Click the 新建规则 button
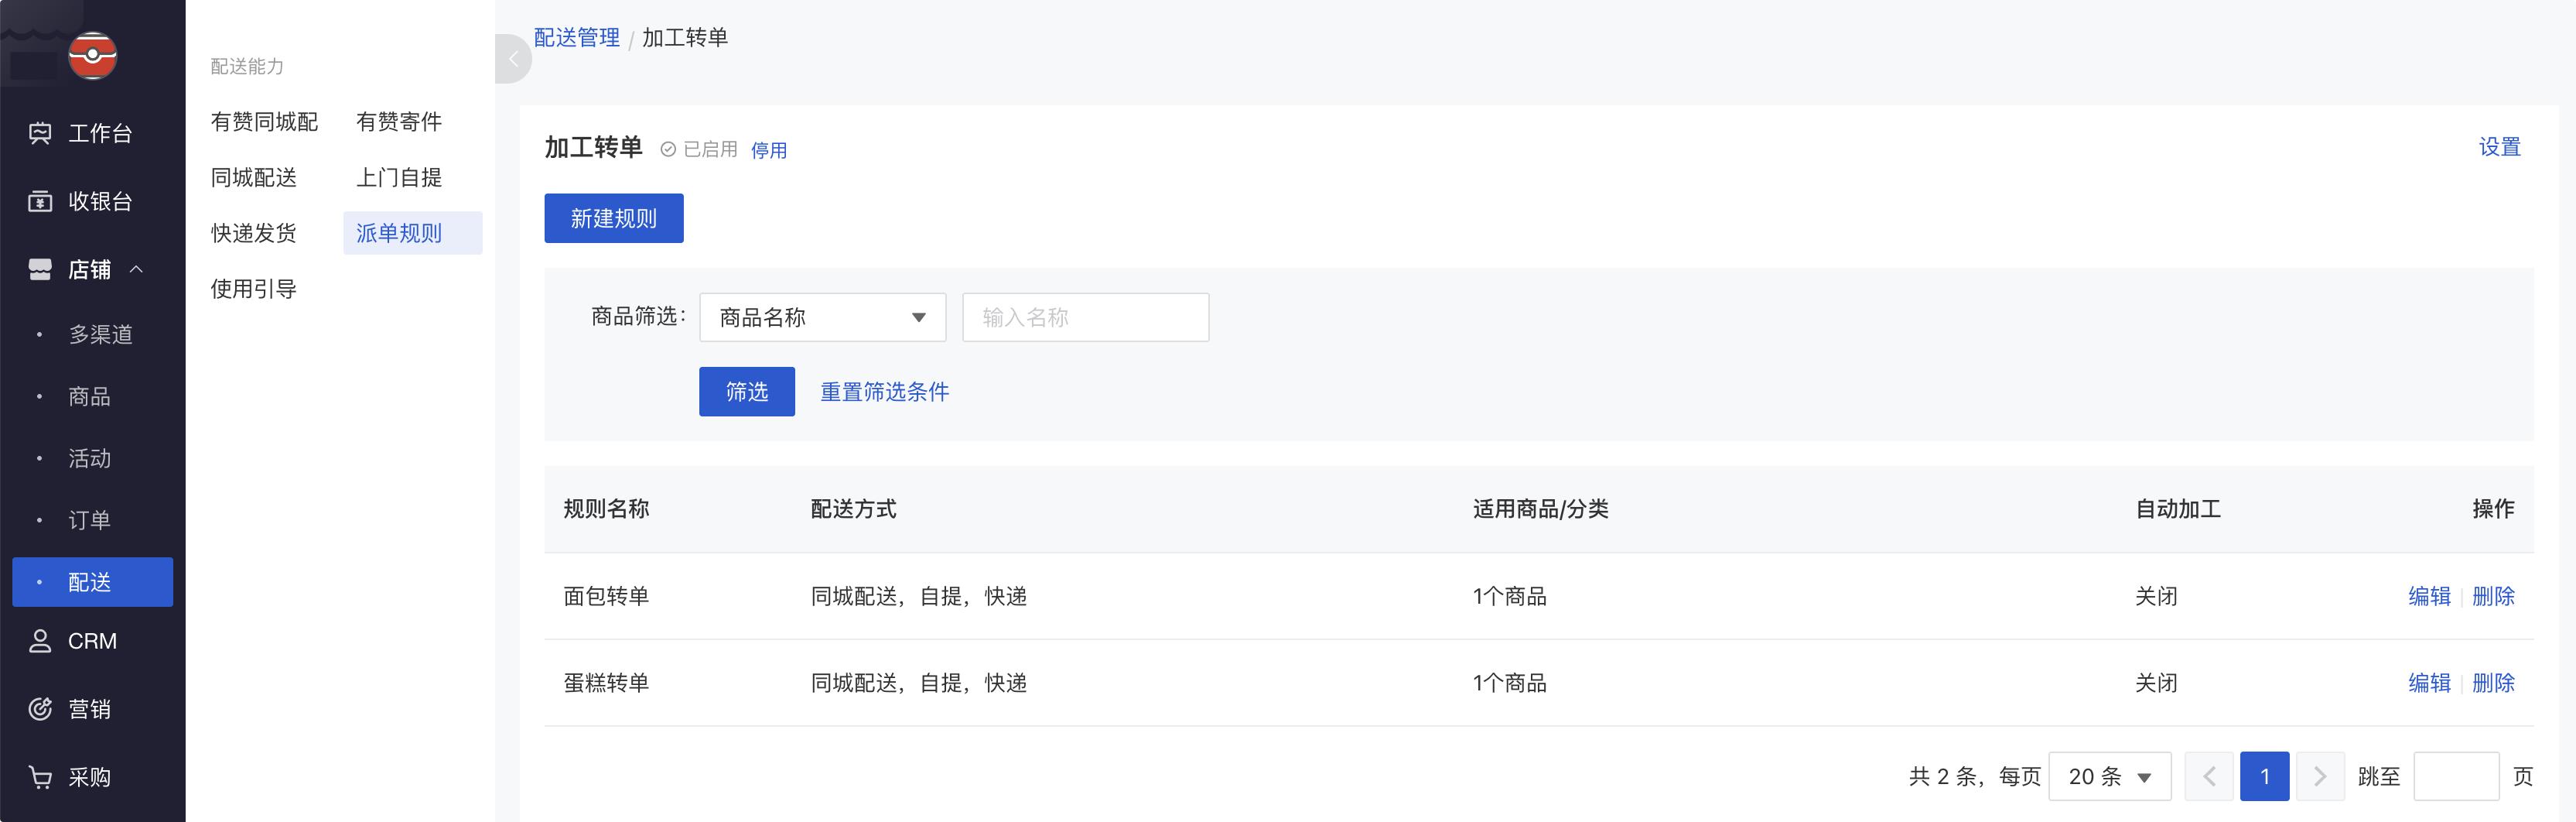 point(613,219)
